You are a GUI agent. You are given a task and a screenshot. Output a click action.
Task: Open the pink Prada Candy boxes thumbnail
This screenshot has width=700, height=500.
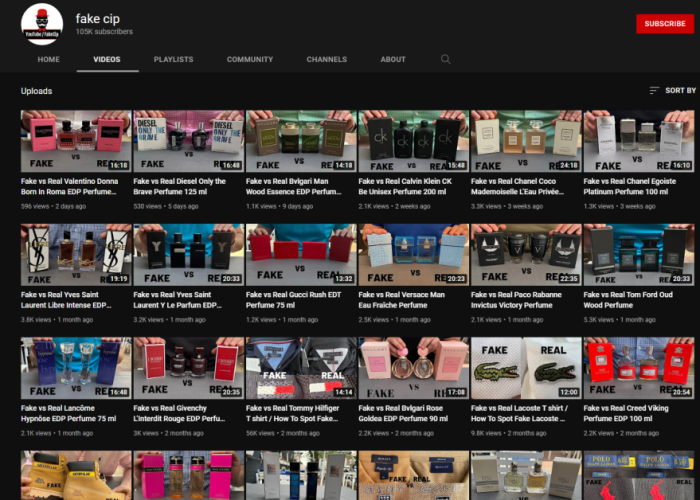click(189, 475)
